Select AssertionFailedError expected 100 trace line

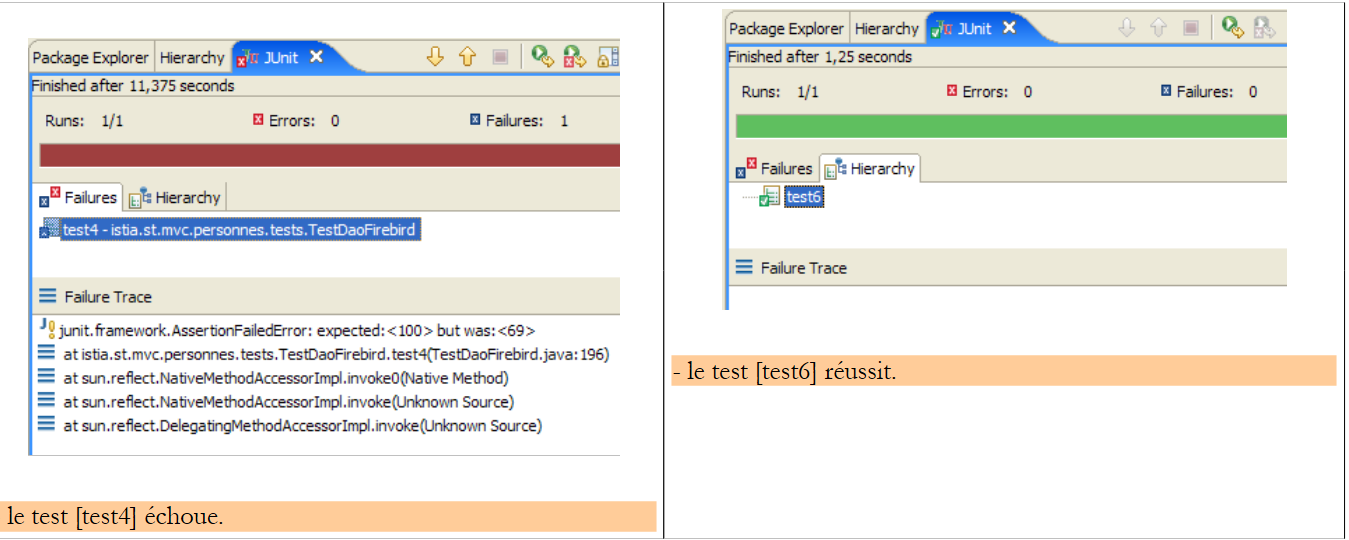297,330
